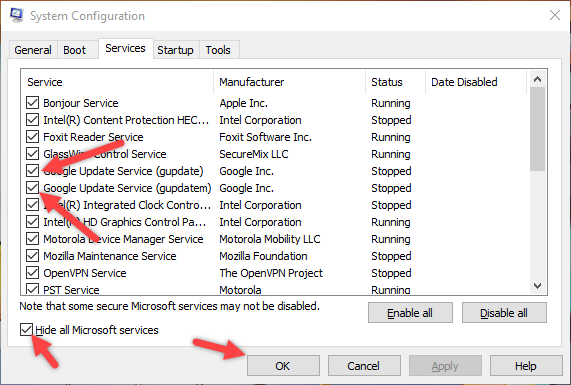Click The OpenVPN Project manufacturer cell
This screenshot has height=385, width=571.
click(271, 273)
